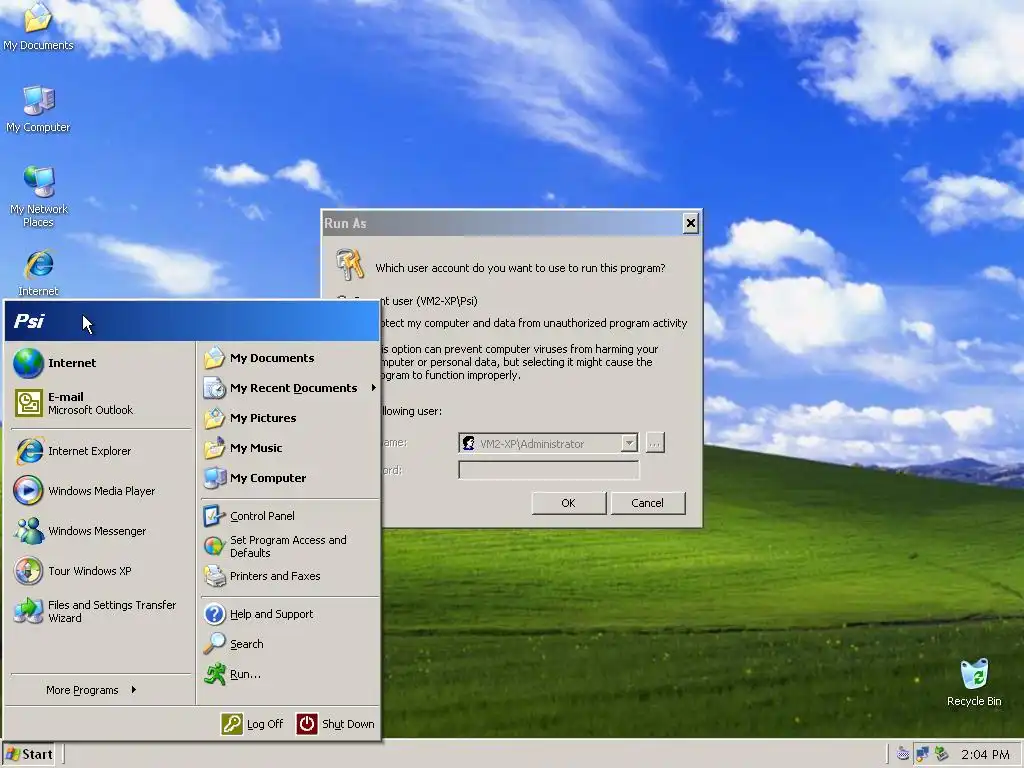Open My Music folder
Screen dimensions: 1024x768
tap(290, 448)
